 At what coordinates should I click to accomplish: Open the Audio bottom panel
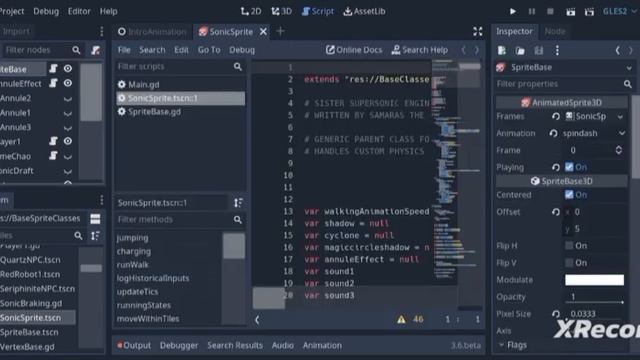(x=282, y=345)
